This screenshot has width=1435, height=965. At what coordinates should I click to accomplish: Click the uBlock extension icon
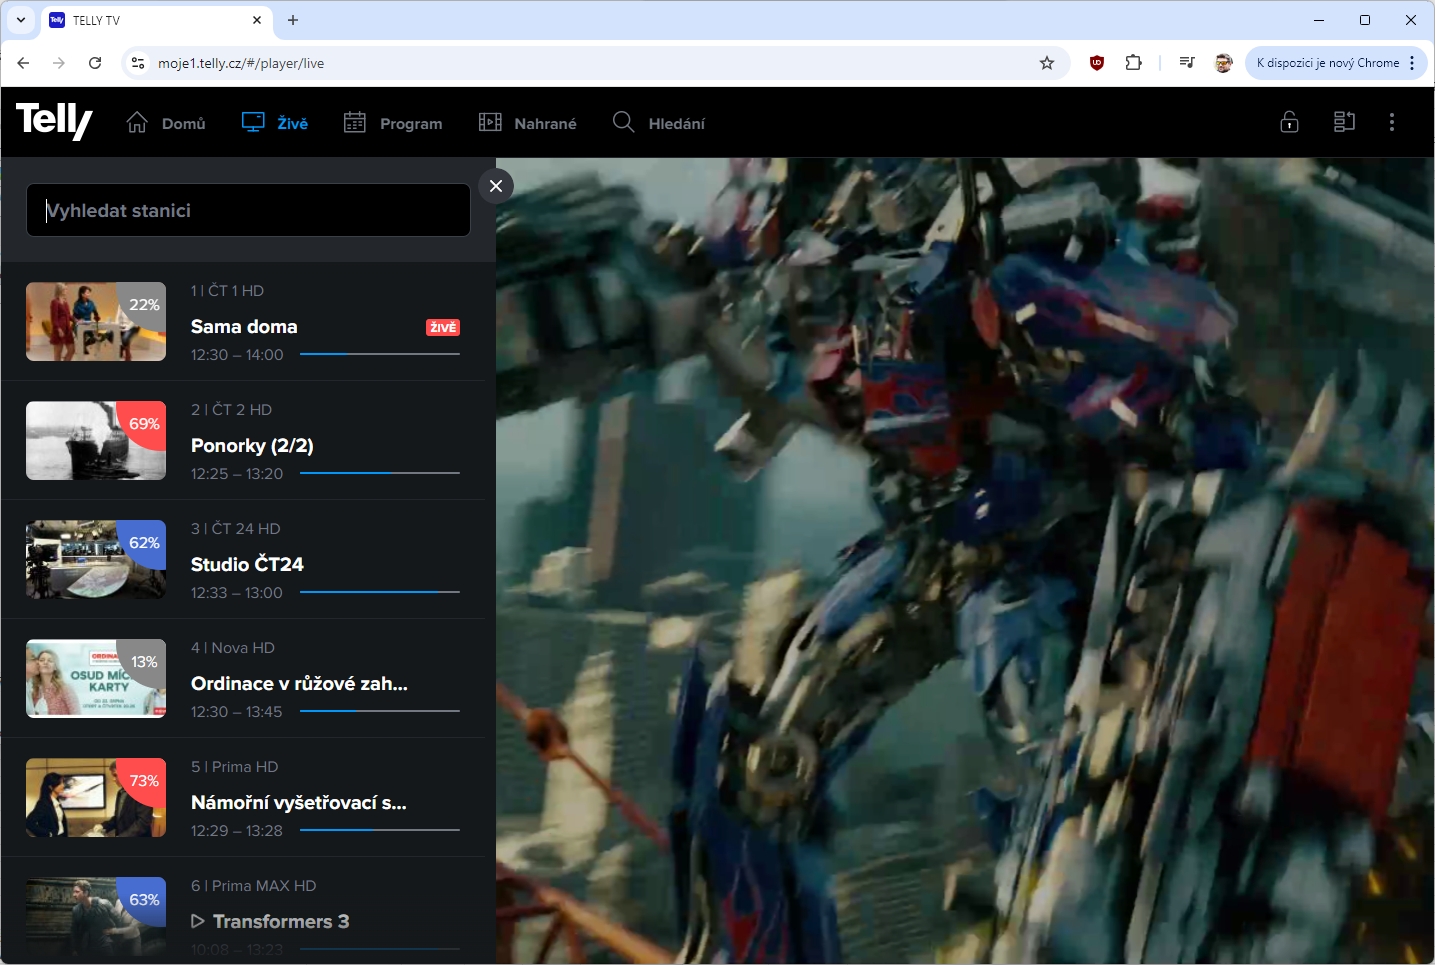pyautogui.click(x=1097, y=63)
